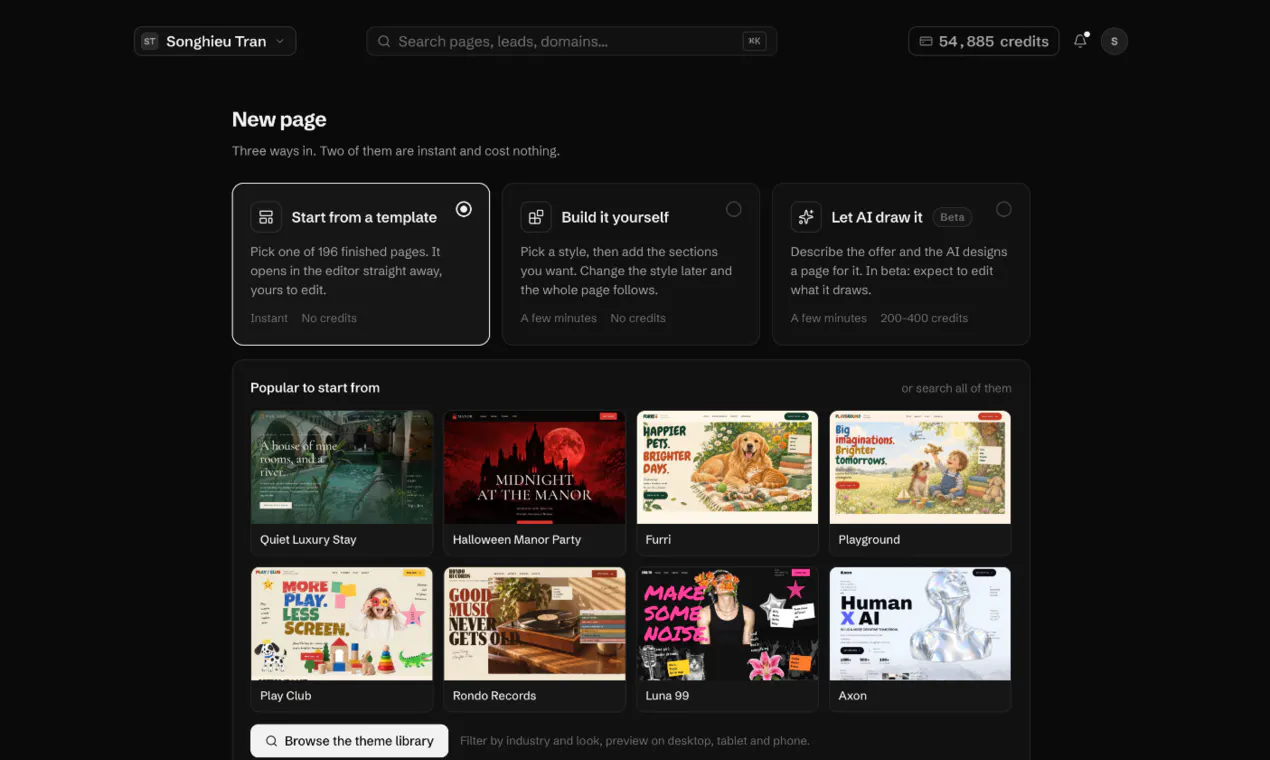
Task: Open the Rondo Records template
Action: (535, 639)
